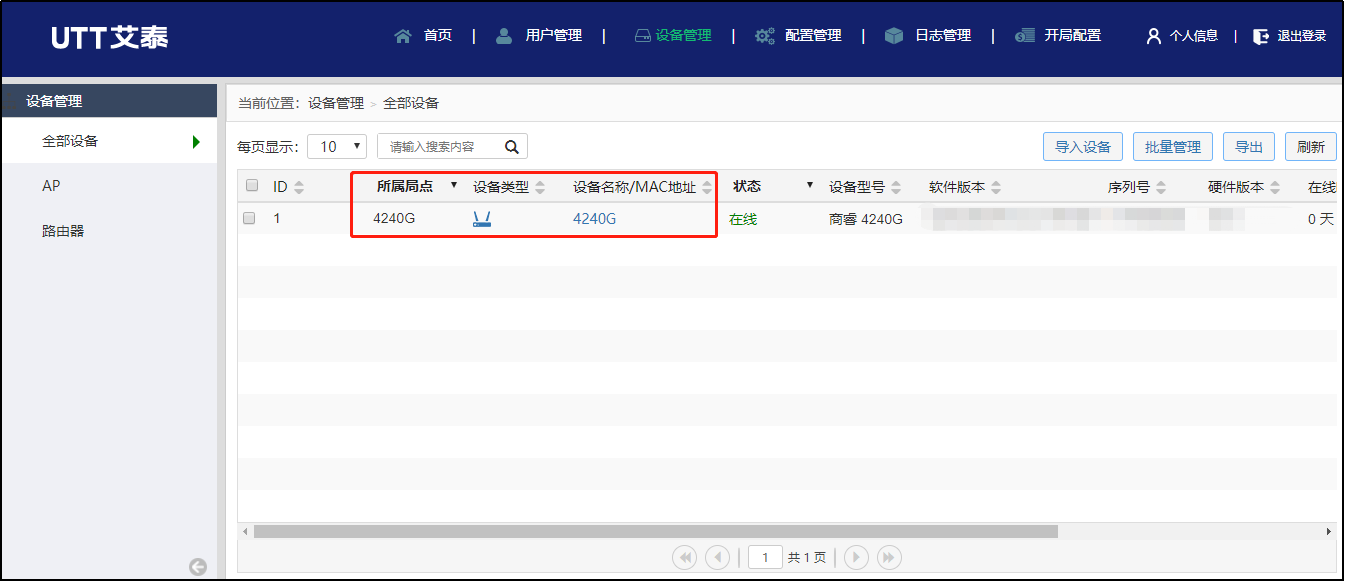Click the horizontal scrollbar thumb under the table
Image resolution: width=1346 pixels, height=583 pixels.
tap(656, 532)
